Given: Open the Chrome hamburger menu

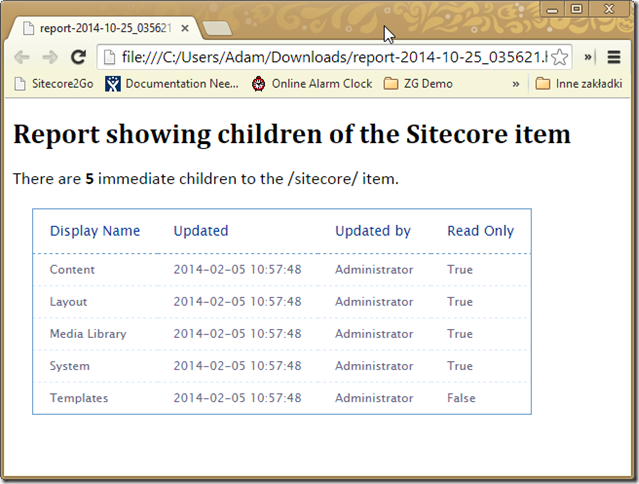Looking at the screenshot, I should point(614,57).
